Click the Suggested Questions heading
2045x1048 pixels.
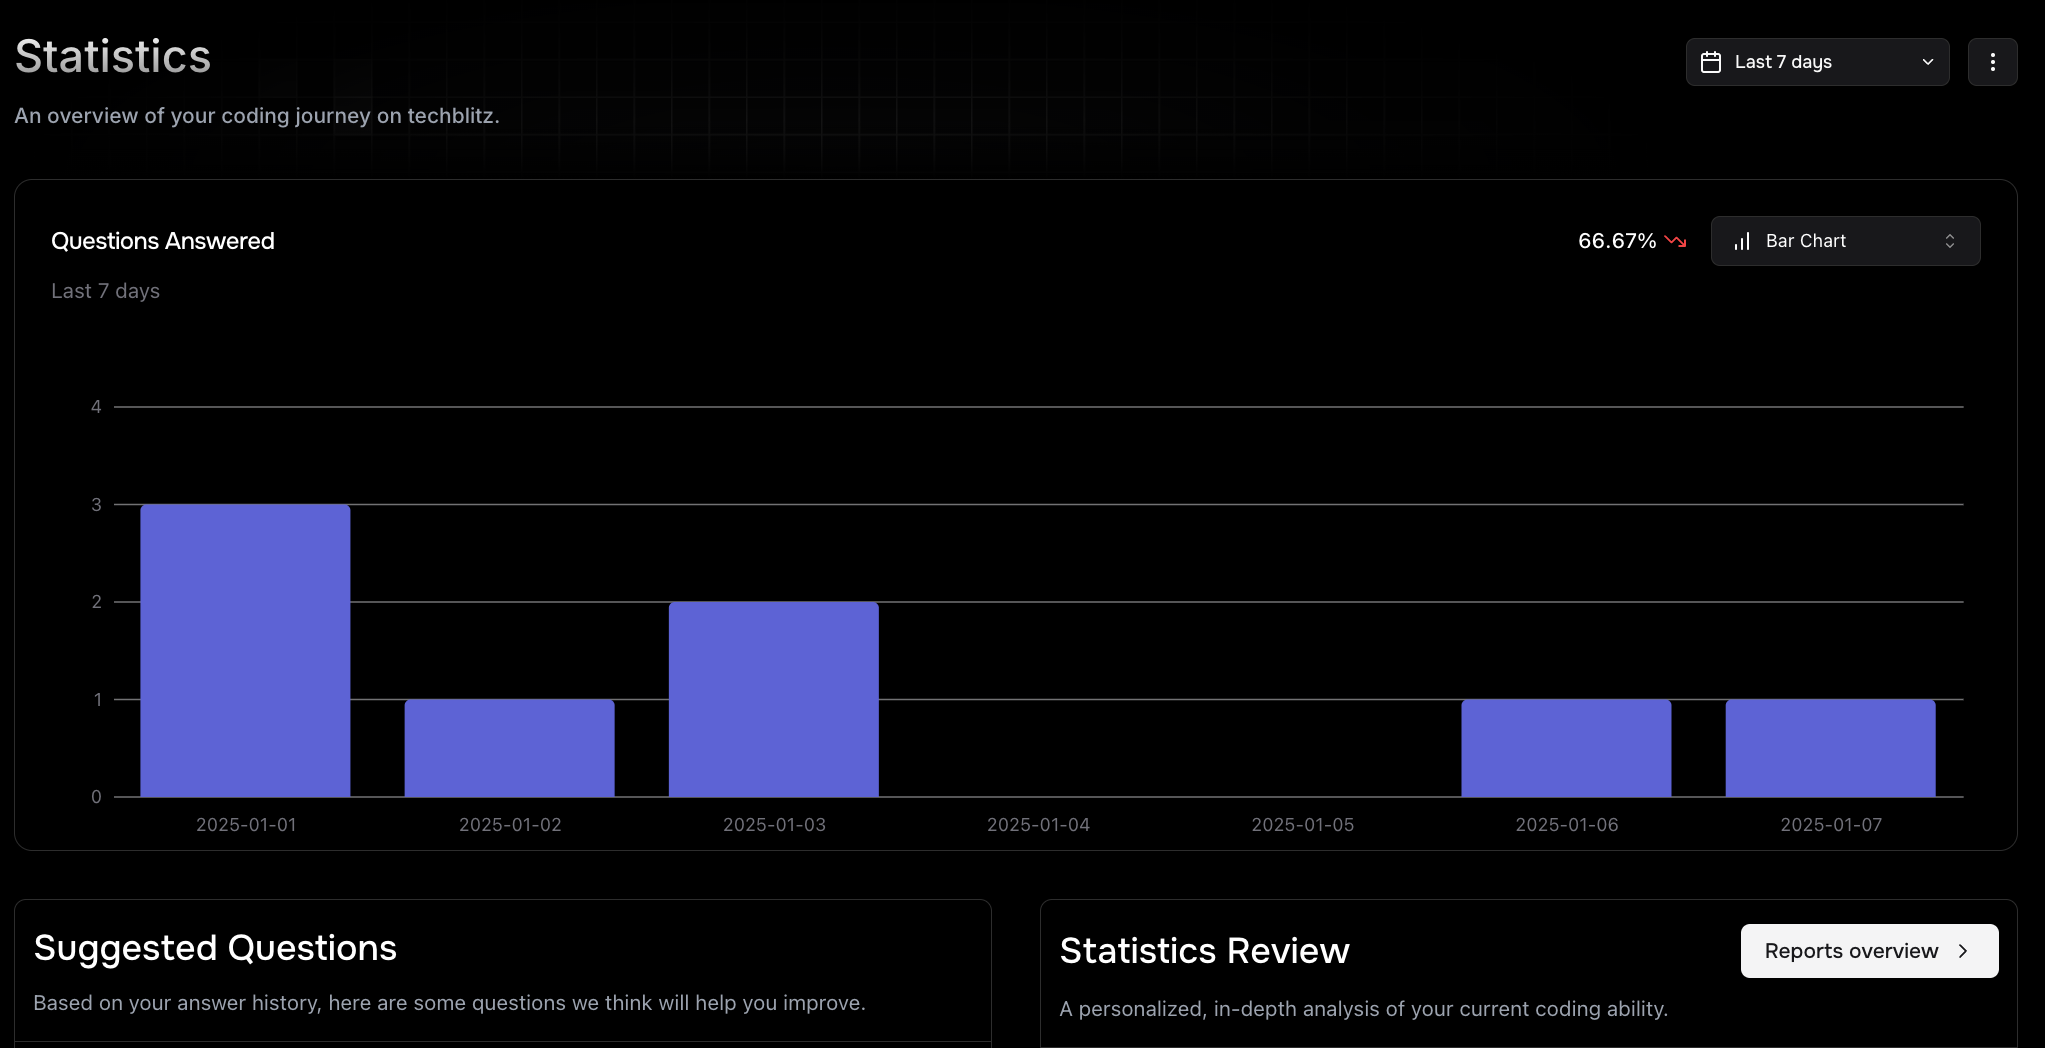click(x=215, y=948)
